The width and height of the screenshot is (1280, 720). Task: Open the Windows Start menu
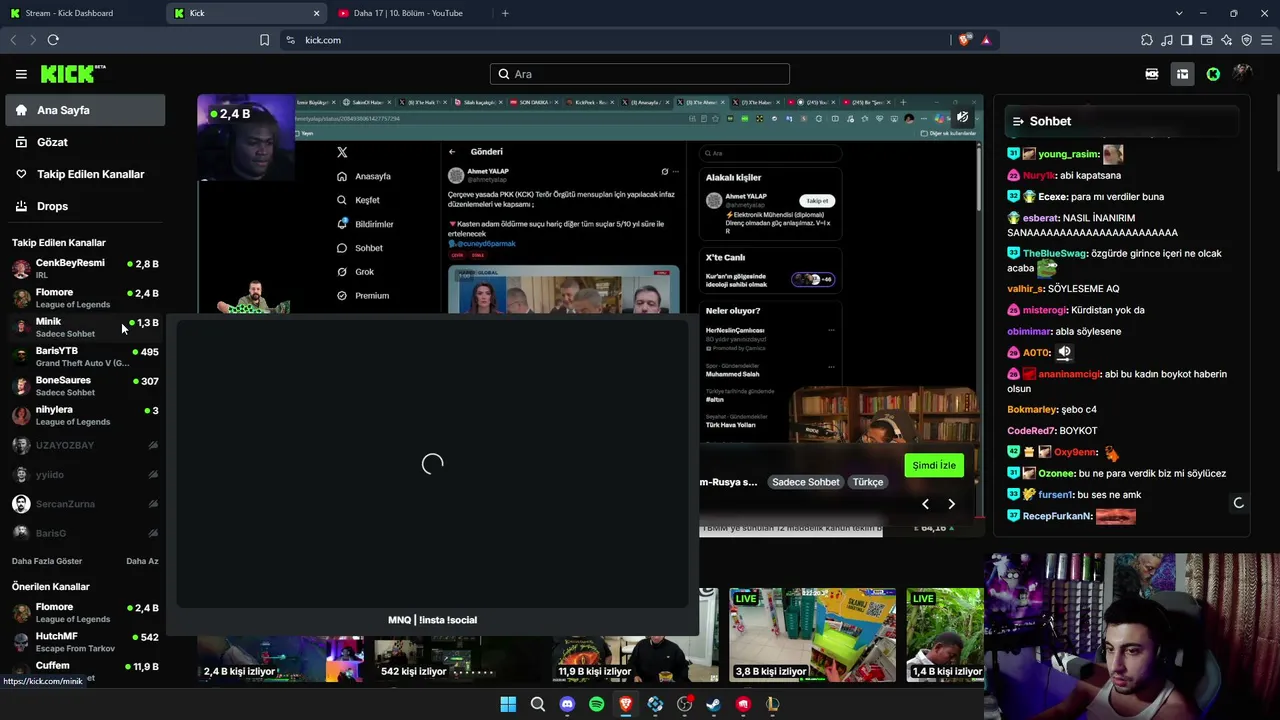(508, 704)
